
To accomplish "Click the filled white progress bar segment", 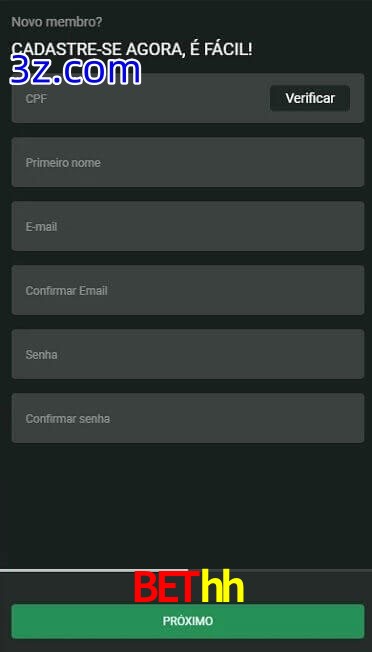I will click(94, 570).
